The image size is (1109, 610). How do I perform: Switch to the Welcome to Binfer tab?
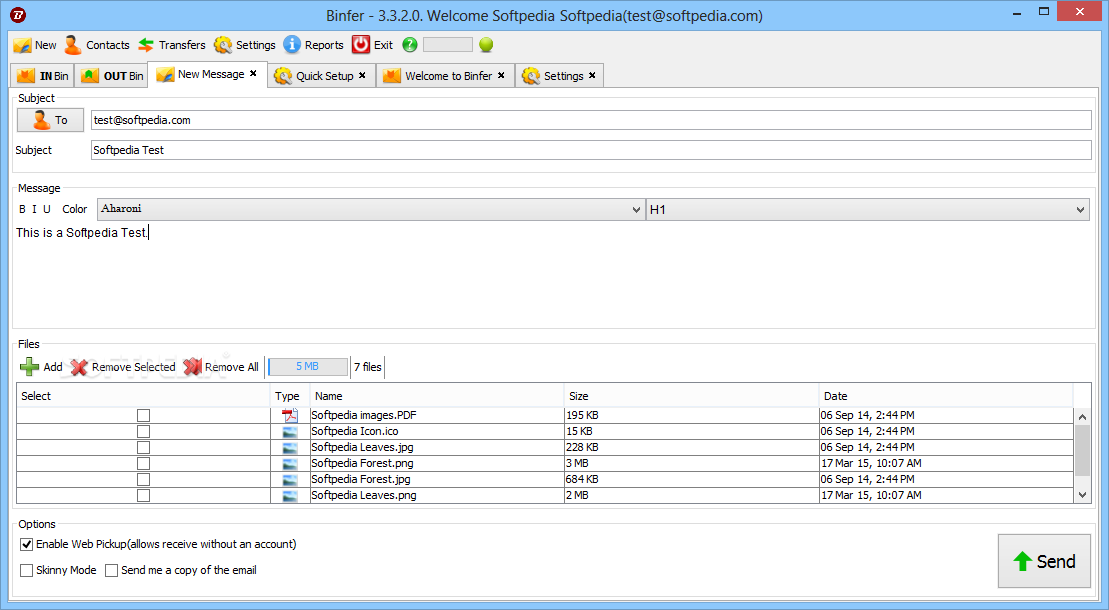point(445,76)
